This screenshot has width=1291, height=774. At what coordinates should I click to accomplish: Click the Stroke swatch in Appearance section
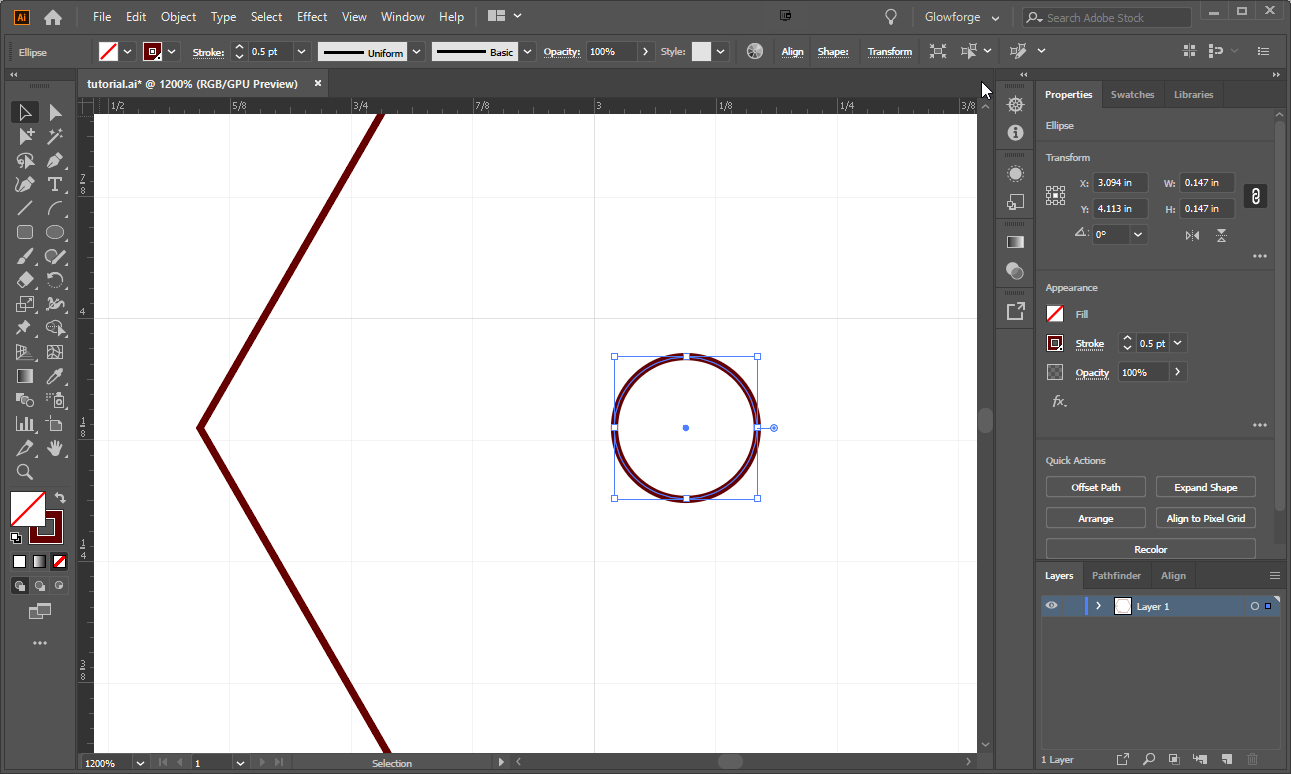(1055, 343)
